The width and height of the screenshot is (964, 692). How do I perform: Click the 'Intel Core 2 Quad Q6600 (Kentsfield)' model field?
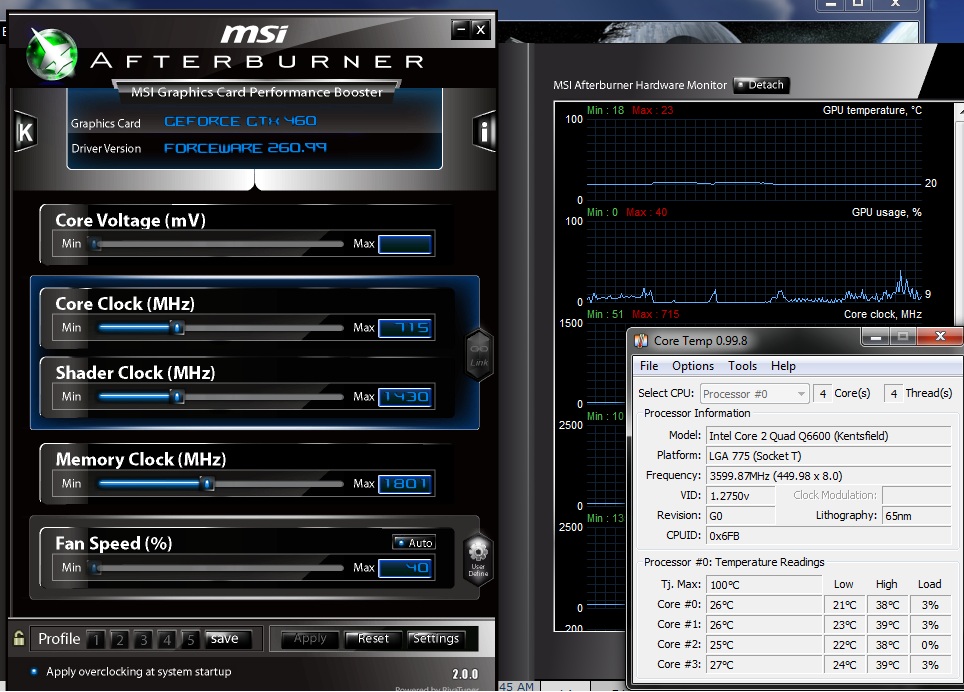pos(829,436)
